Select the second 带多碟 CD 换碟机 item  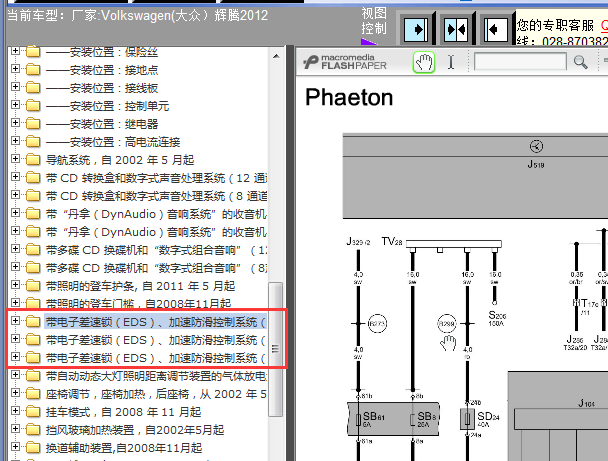[156, 268]
